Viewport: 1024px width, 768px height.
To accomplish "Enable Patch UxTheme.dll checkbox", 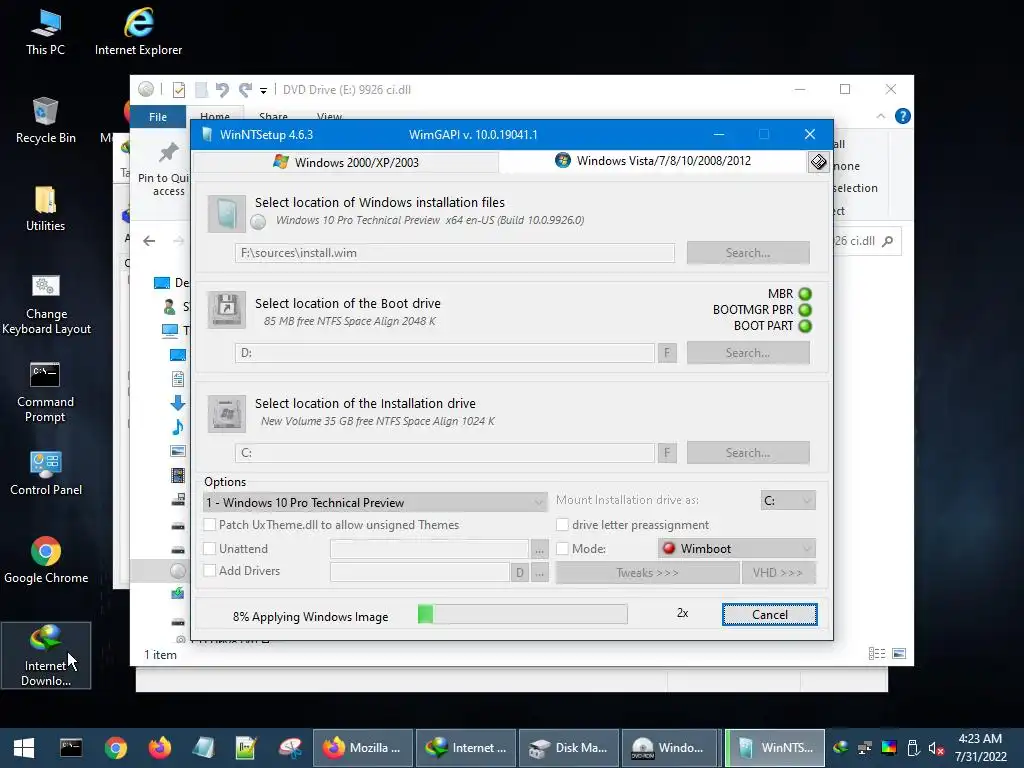I will pyautogui.click(x=210, y=524).
